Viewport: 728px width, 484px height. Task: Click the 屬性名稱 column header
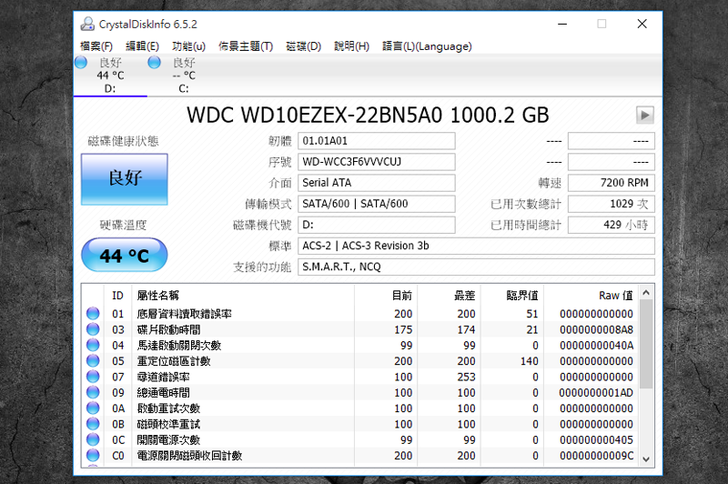pyautogui.click(x=243, y=295)
